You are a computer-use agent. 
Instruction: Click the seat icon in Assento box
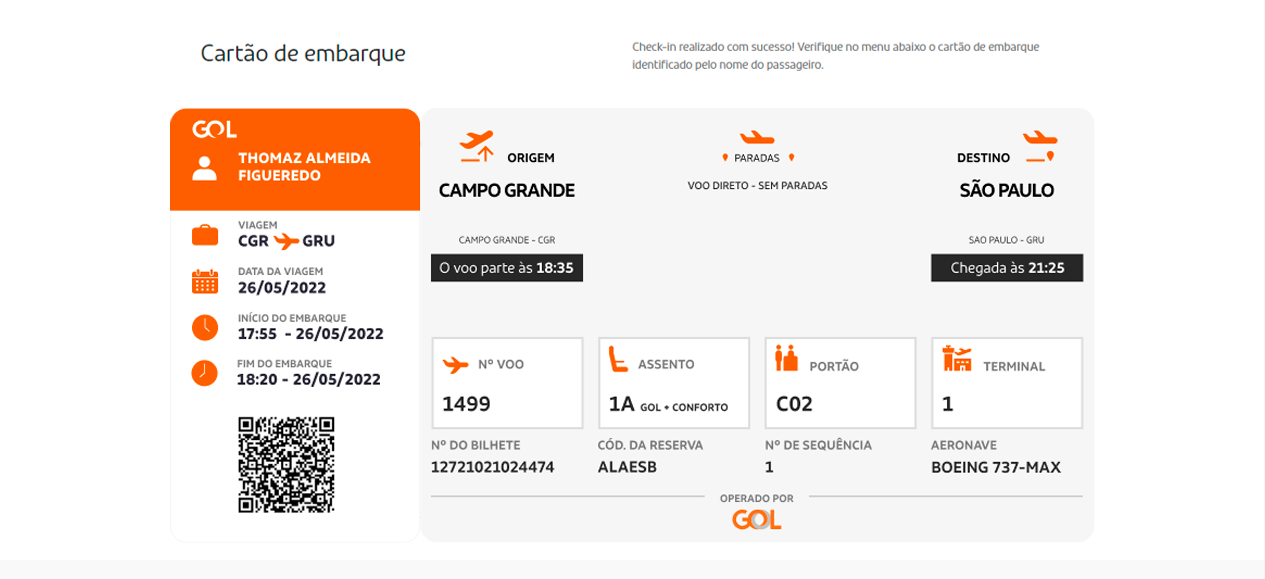(619, 359)
